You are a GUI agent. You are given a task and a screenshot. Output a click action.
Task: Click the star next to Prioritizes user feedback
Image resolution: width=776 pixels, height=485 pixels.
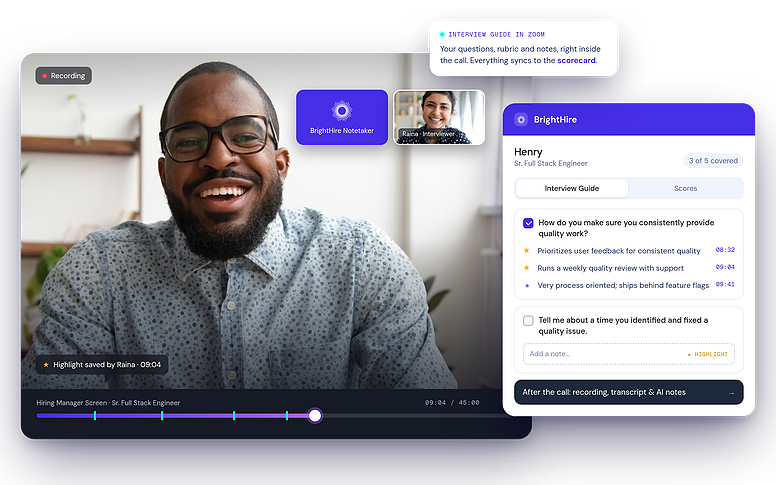(x=527, y=250)
